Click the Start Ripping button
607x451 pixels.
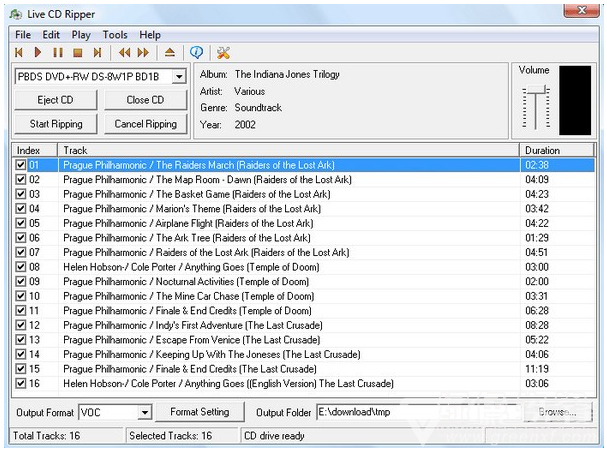click(56, 124)
